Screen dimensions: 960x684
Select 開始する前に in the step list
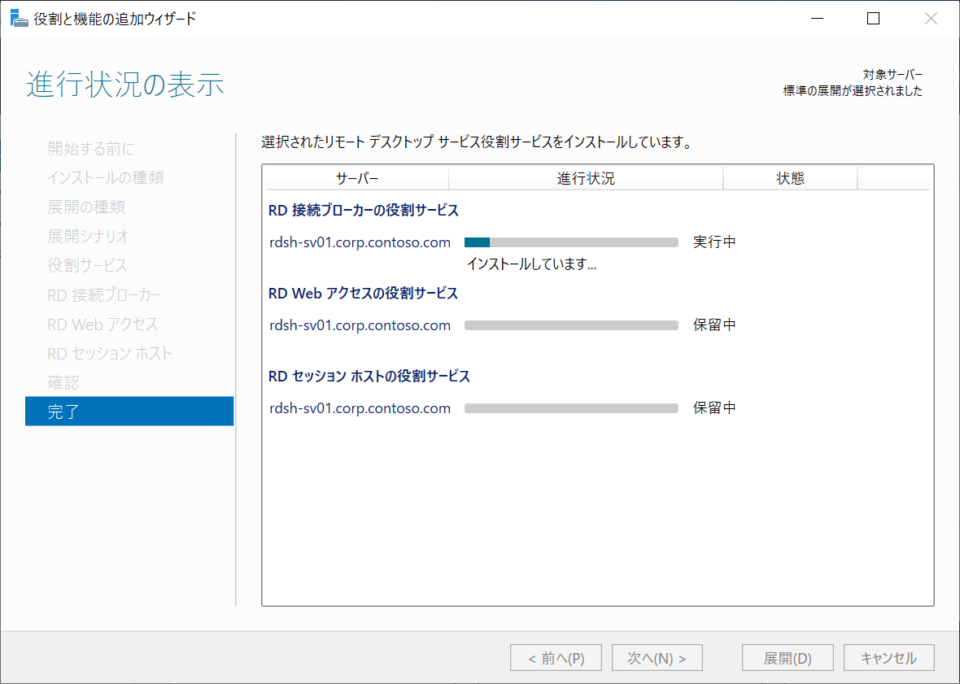tap(91, 148)
